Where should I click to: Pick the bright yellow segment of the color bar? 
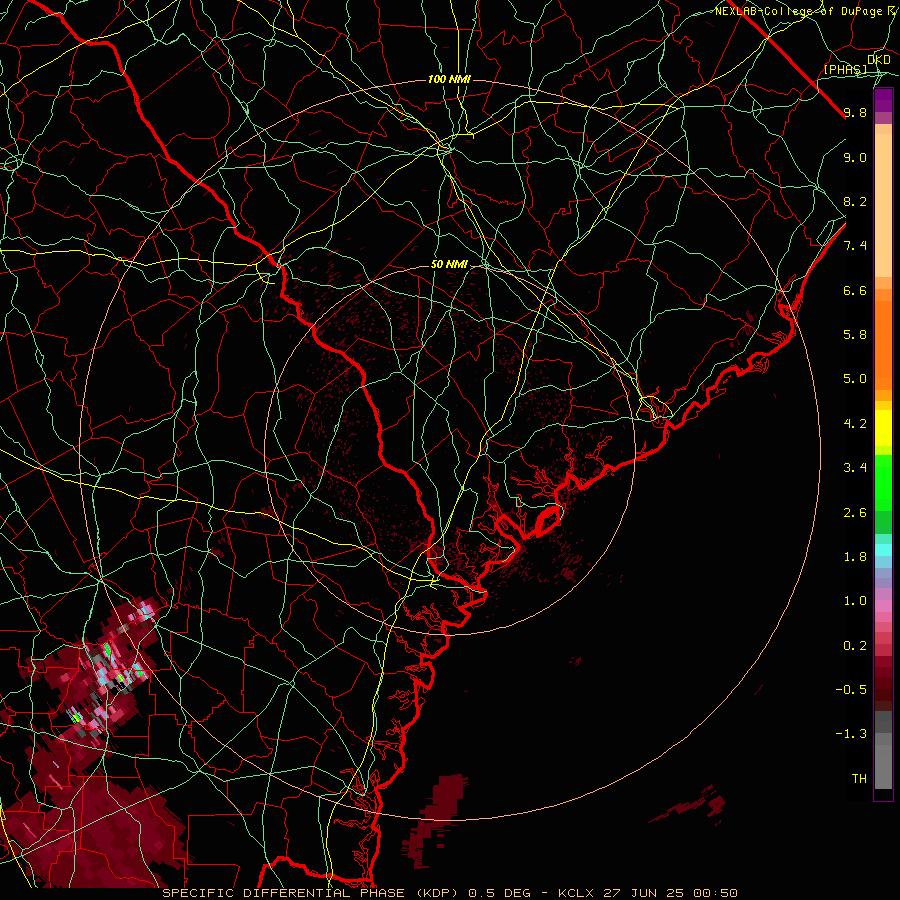(x=883, y=428)
